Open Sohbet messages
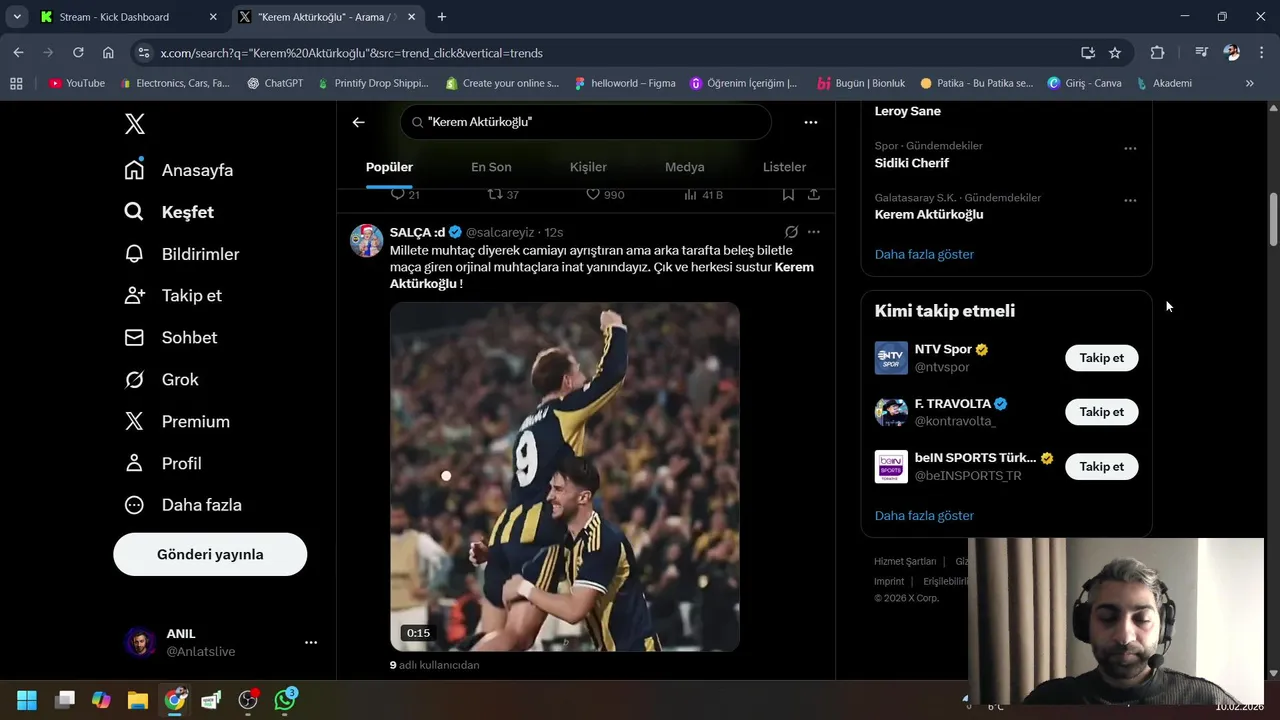1280x720 pixels. pos(171,338)
